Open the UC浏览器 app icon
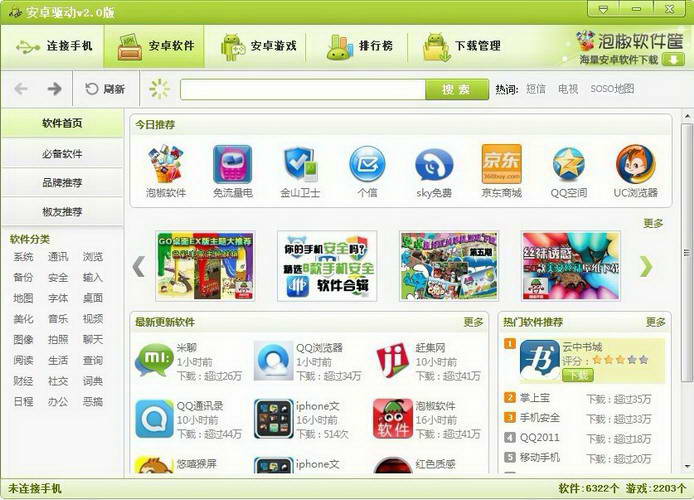The height and width of the screenshot is (500, 694). point(636,164)
